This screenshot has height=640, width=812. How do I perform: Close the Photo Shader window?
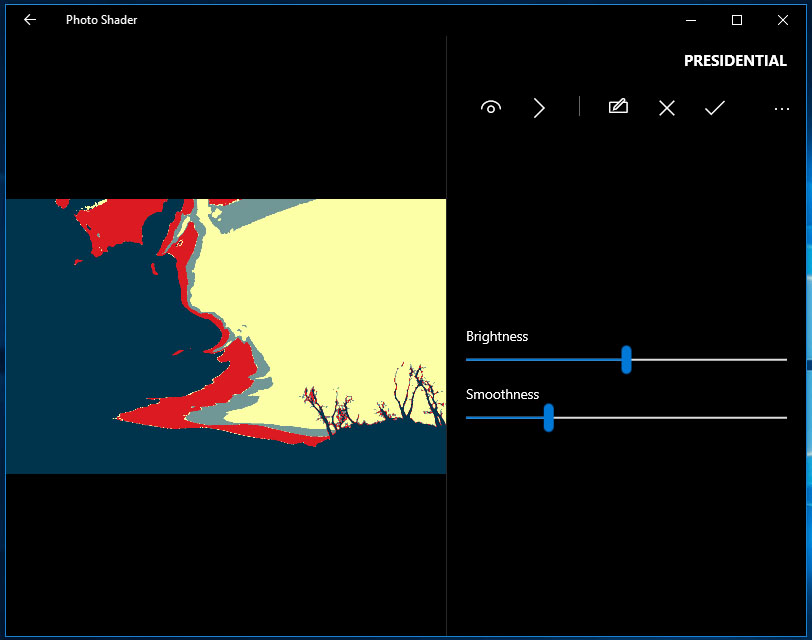[782, 20]
